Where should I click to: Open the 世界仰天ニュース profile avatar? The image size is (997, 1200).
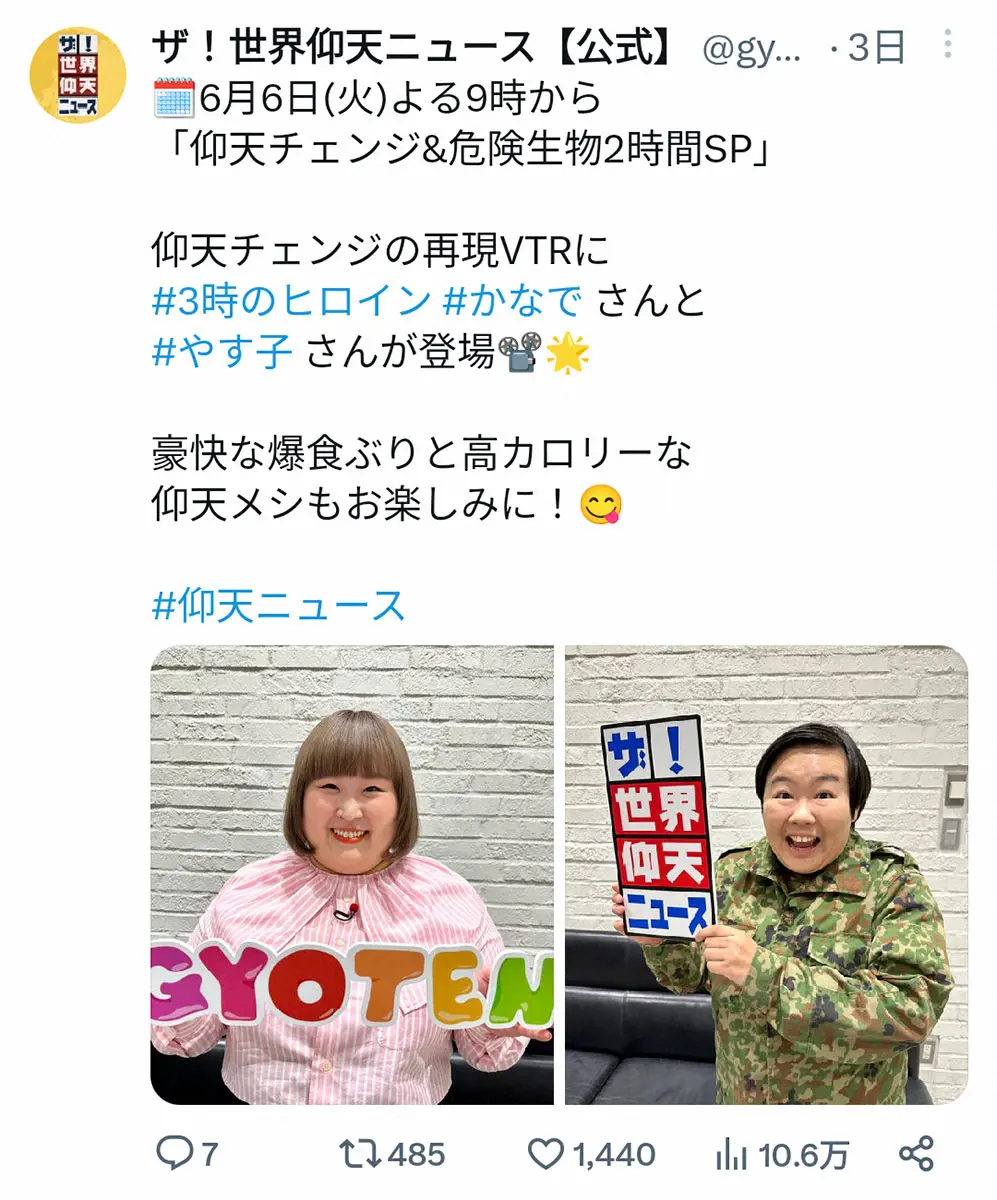pos(78,75)
